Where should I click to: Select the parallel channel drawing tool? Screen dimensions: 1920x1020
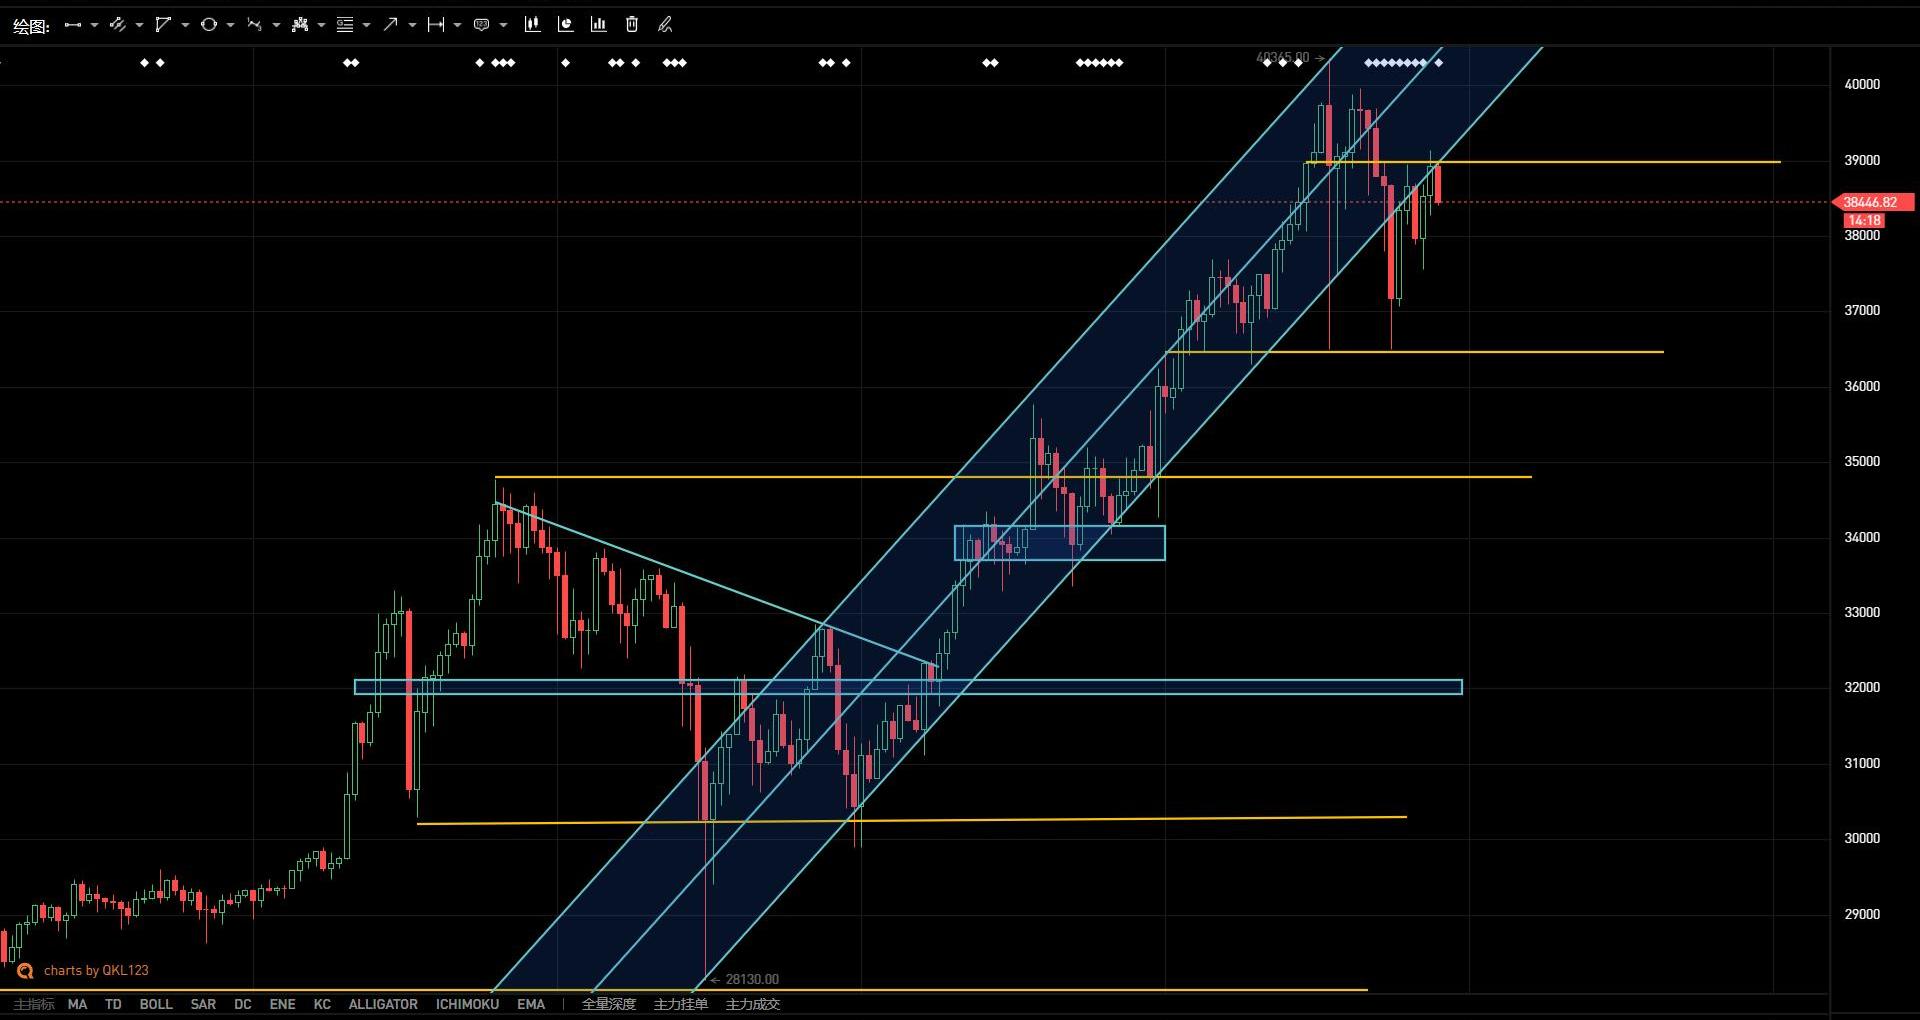click(117, 25)
